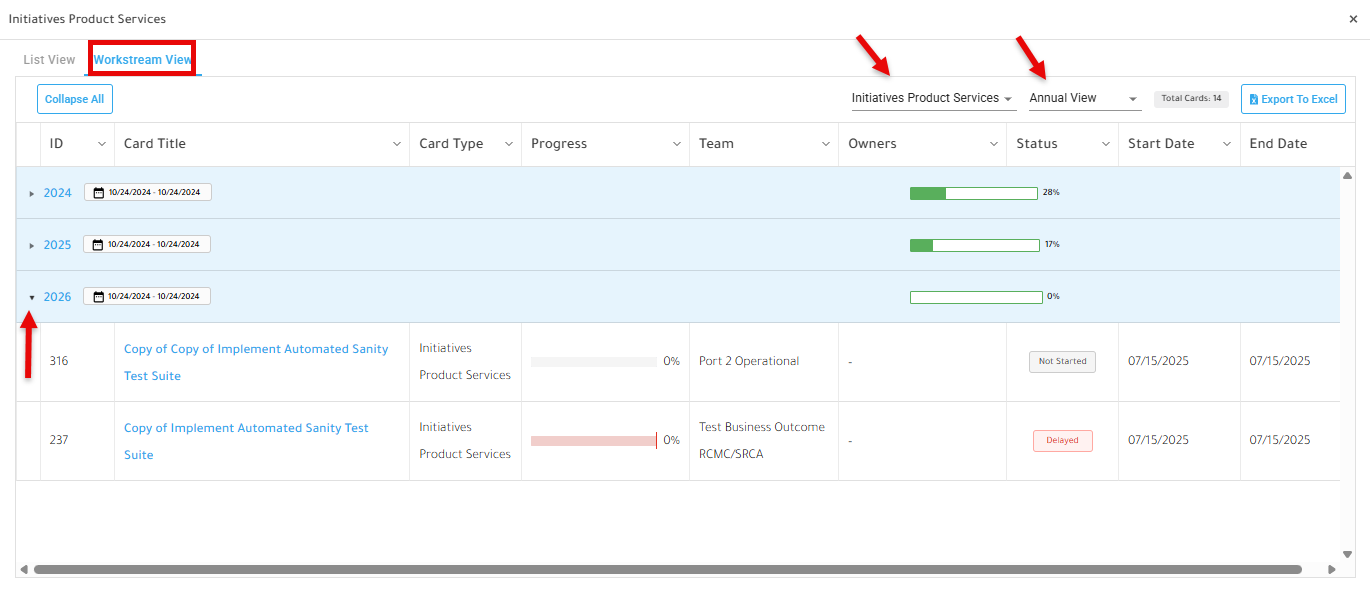Switch to the List View tab
The height and width of the screenshot is (596, 1370).
49,60
